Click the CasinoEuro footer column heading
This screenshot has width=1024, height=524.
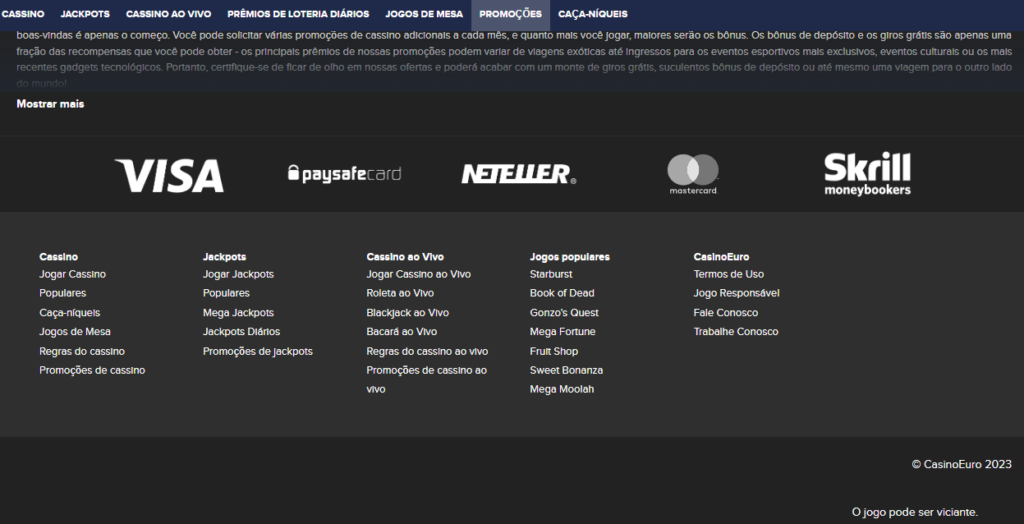coord(722,257)
